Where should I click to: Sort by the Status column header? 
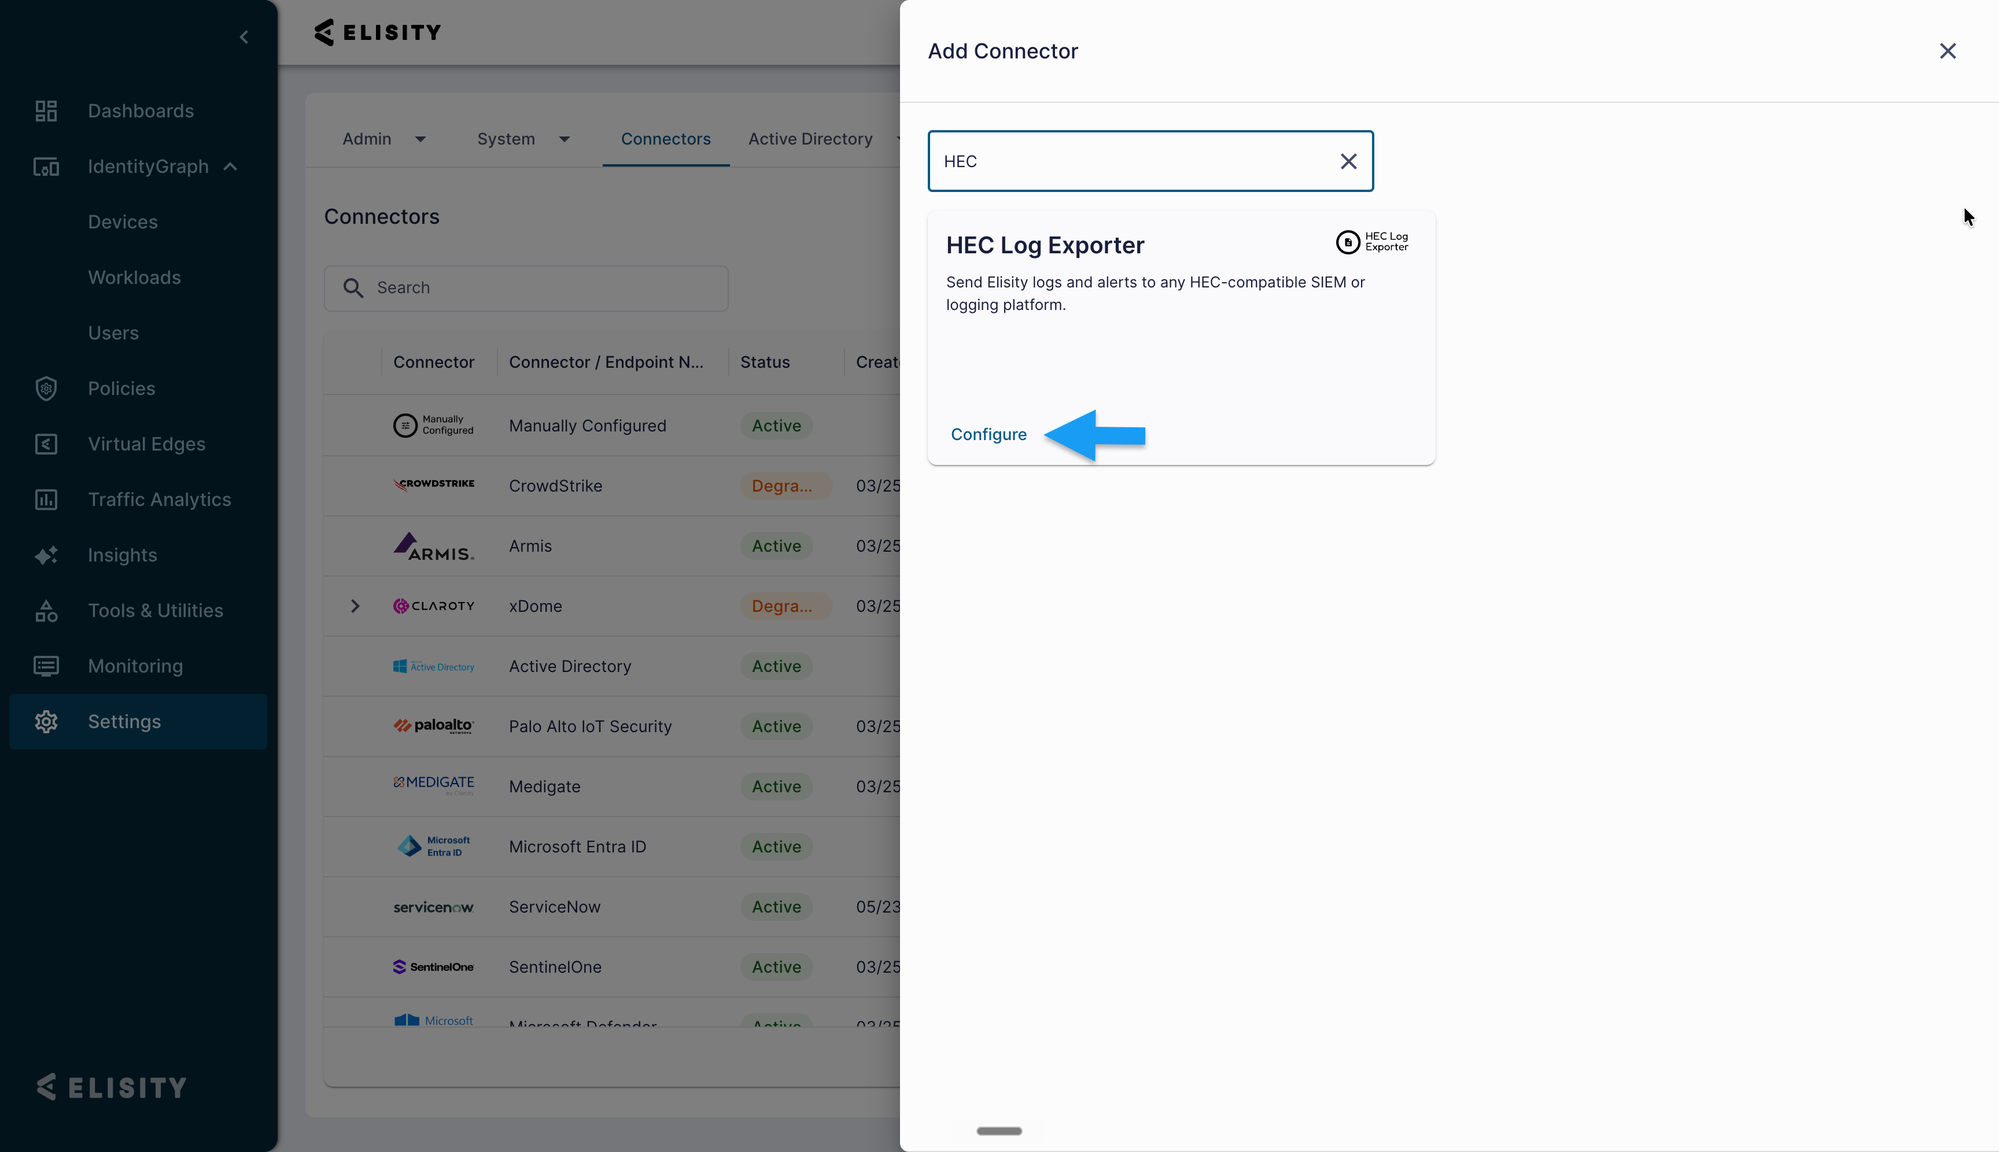(765, 362)
